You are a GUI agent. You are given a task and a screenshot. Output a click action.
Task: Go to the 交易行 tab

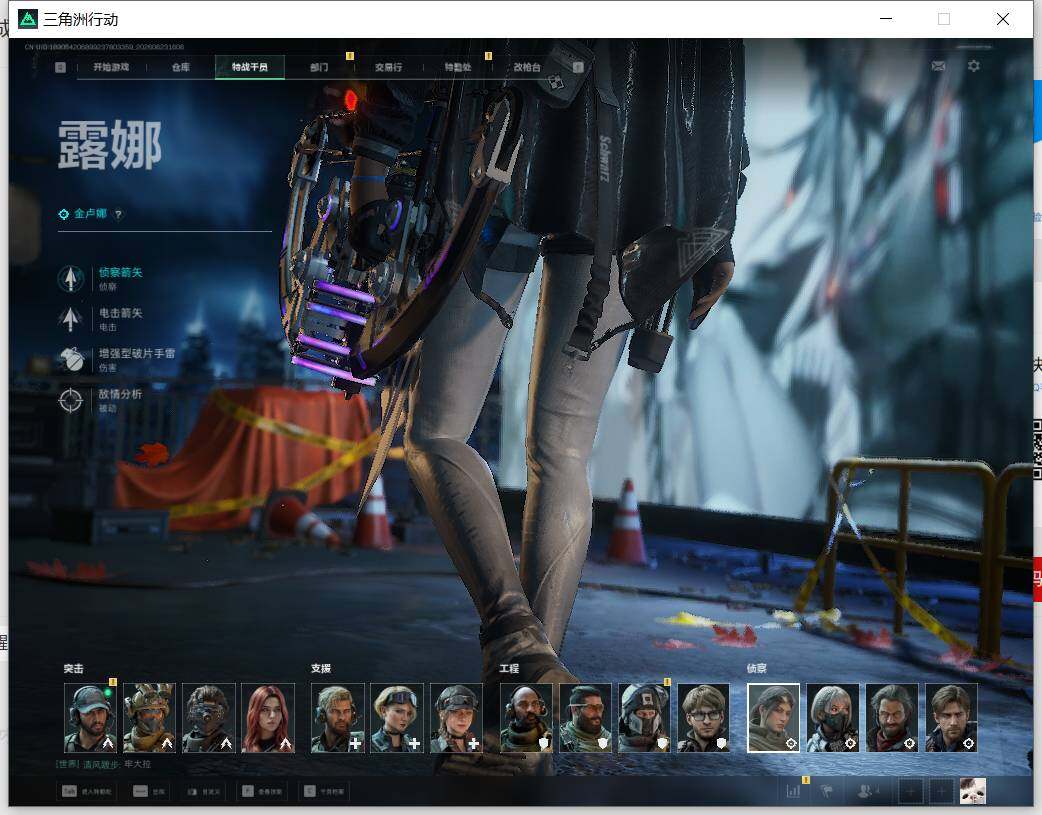388,67
